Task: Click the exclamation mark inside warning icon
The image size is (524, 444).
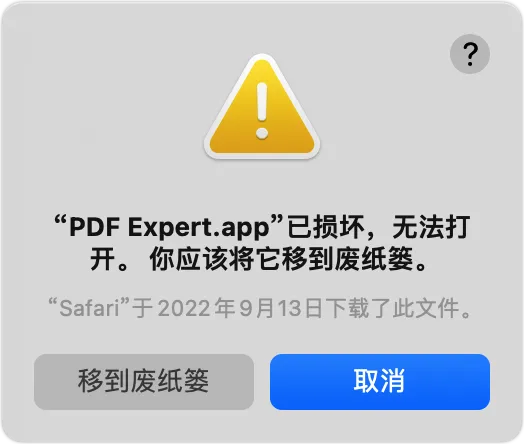Action: 262,111
